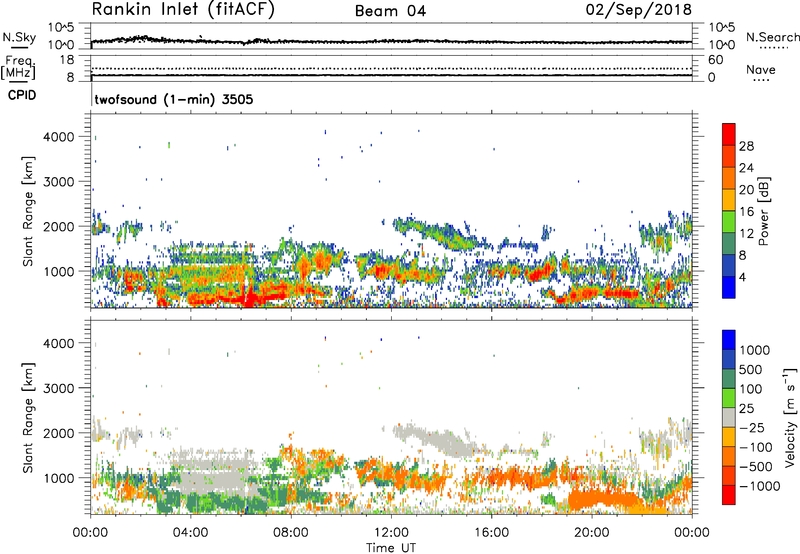Click the 'N.Sky' legend label

click(19, 37)
